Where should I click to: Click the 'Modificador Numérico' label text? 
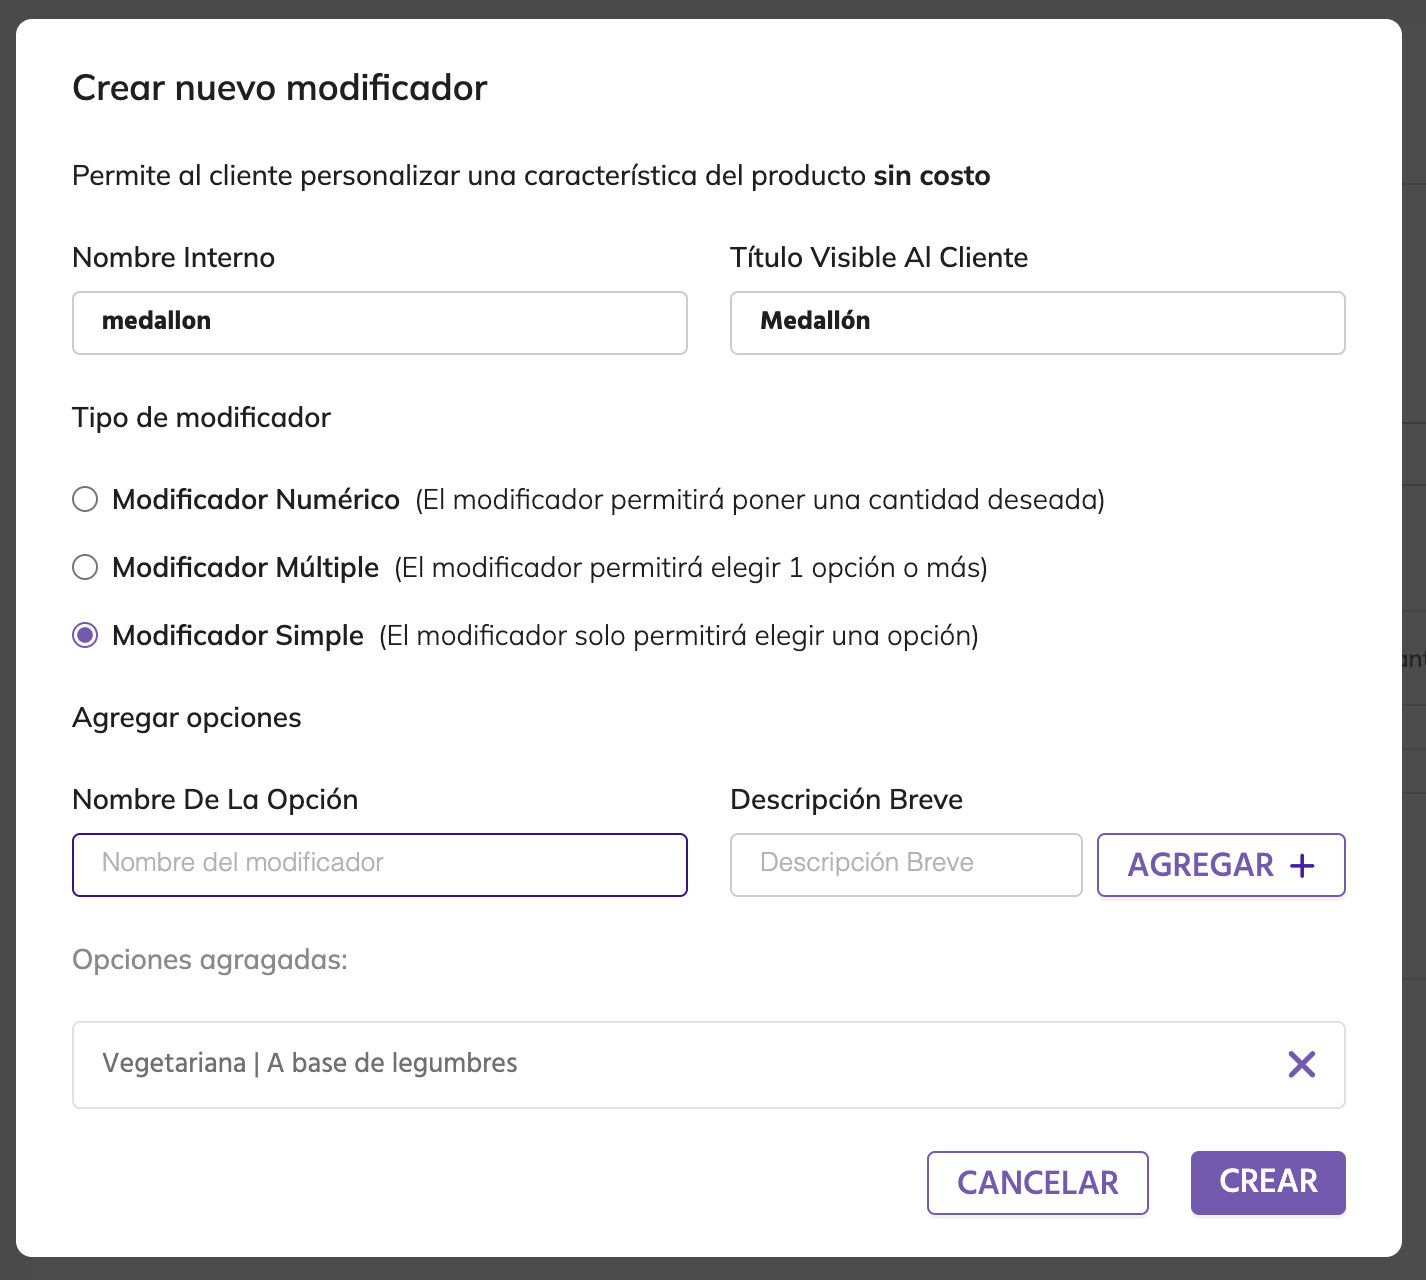click(256, 499)
